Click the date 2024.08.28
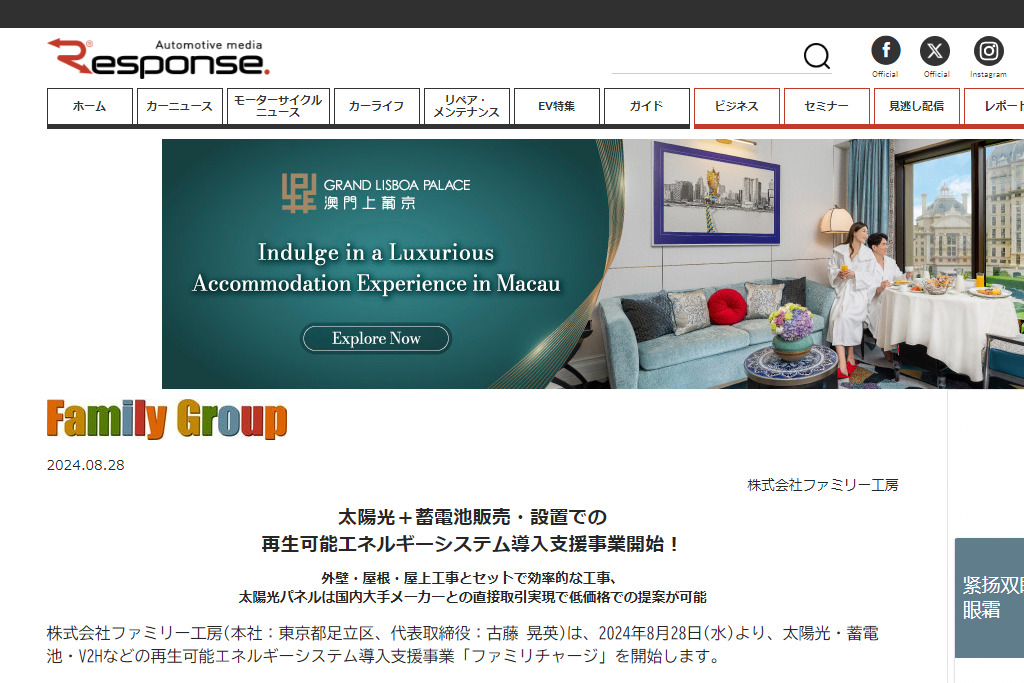The width and height of the screenshot is (1024, 683). tap(86, 465)
